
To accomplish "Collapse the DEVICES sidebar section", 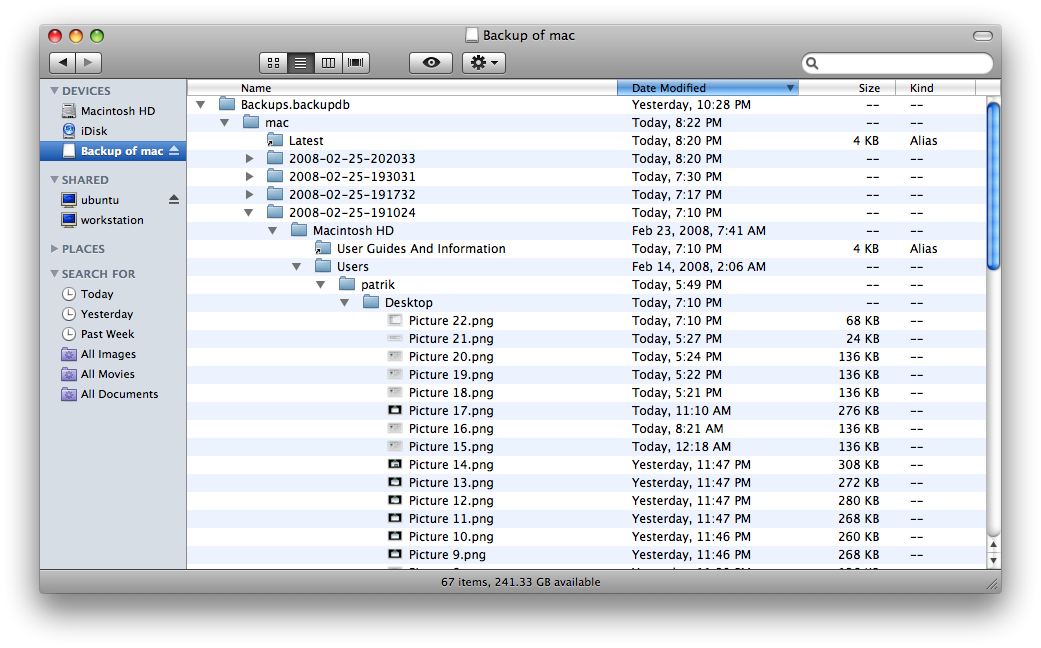I will click(54, 90).
